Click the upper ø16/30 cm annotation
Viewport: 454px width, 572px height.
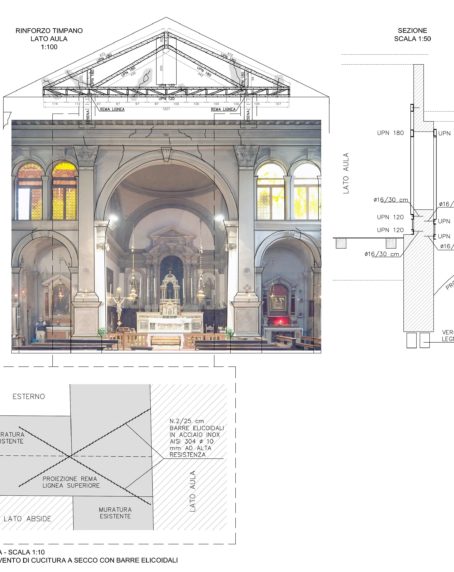(391, 200)
